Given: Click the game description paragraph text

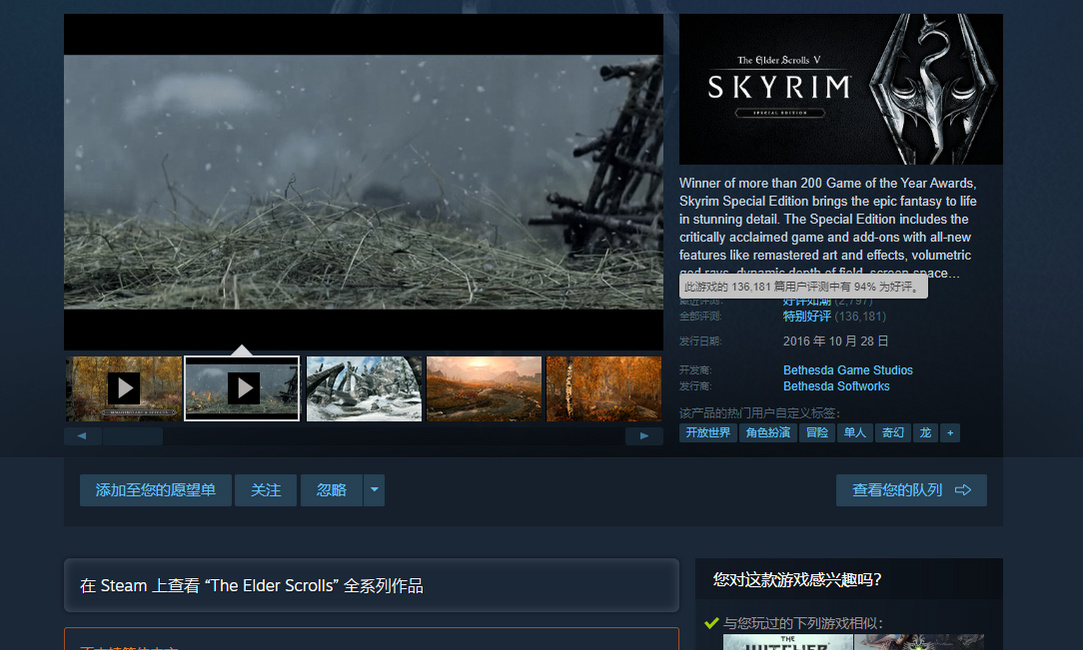Looking at the screenshot, I should (827, 228).
